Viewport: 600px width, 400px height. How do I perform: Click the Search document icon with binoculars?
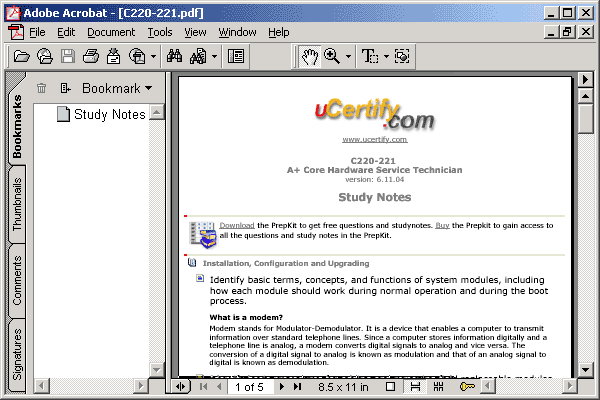(198, 56)
